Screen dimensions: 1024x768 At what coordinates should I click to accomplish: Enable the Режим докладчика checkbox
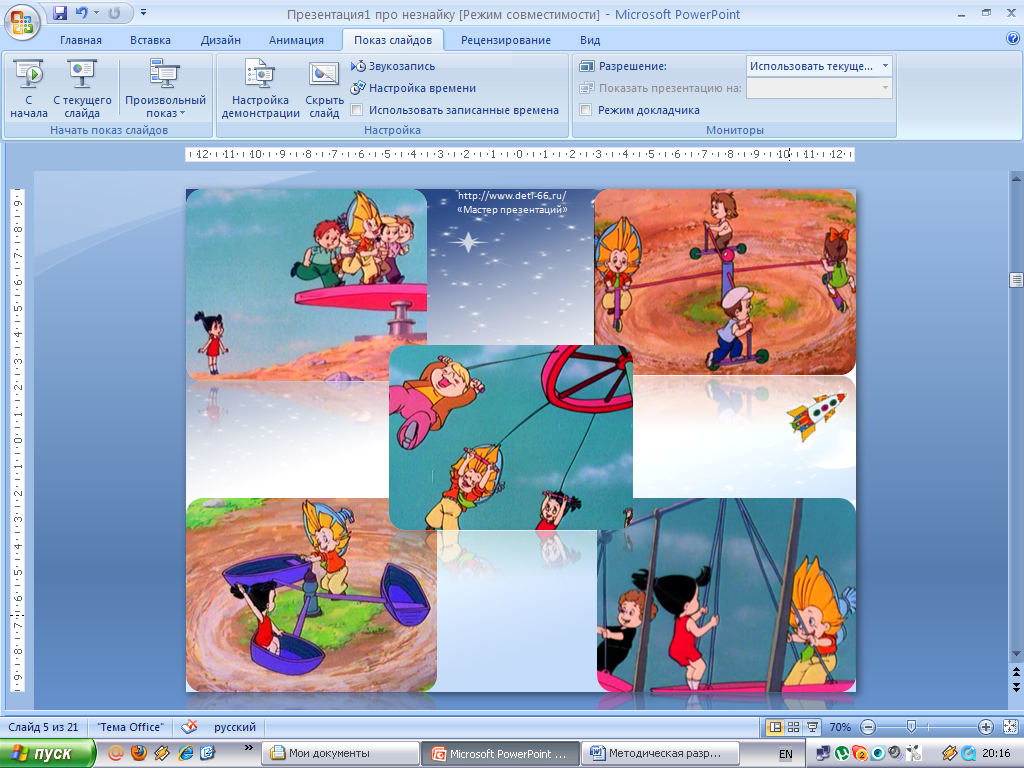(x=586, y=110)
